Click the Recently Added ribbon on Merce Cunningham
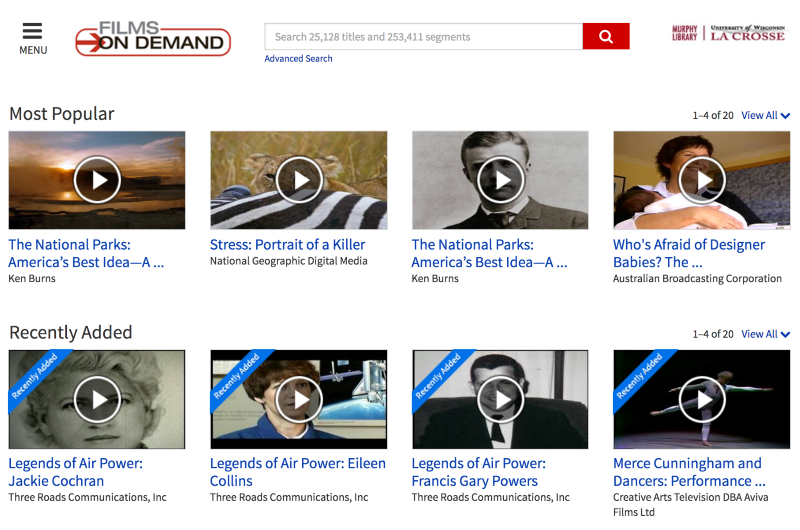Image resolution: width=800 pixels, height=530 pixels. coord(640,376)
